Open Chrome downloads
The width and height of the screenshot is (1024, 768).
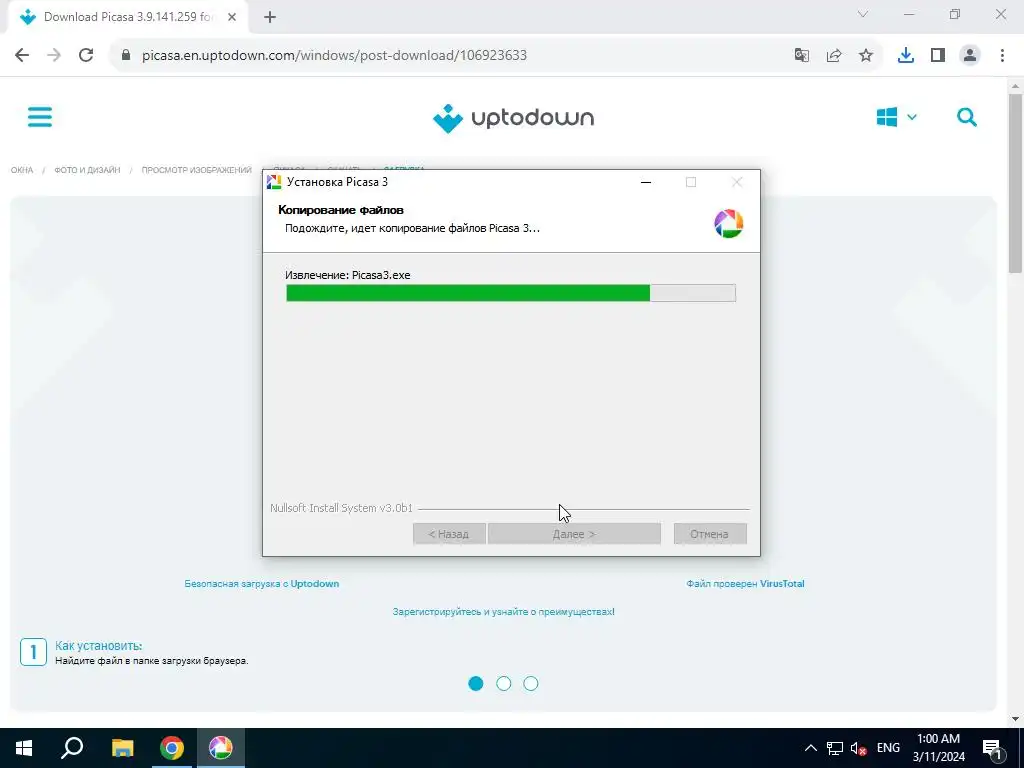click(x=906, y=55)
